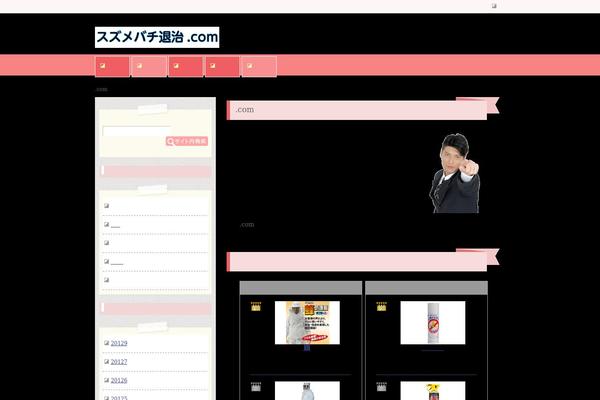Click the サイト内検索 search button
The height and width of the screenshot is (400, 600).
point(187,141)
